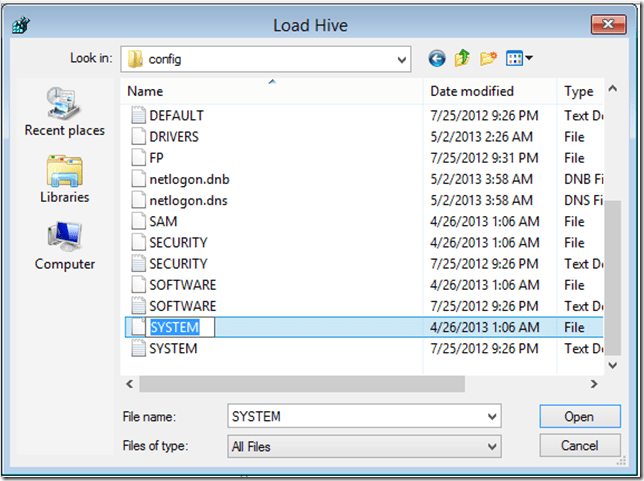Sort by Date modified column header
The height and width of the screenshot is (481, 644).
[490, 91]
